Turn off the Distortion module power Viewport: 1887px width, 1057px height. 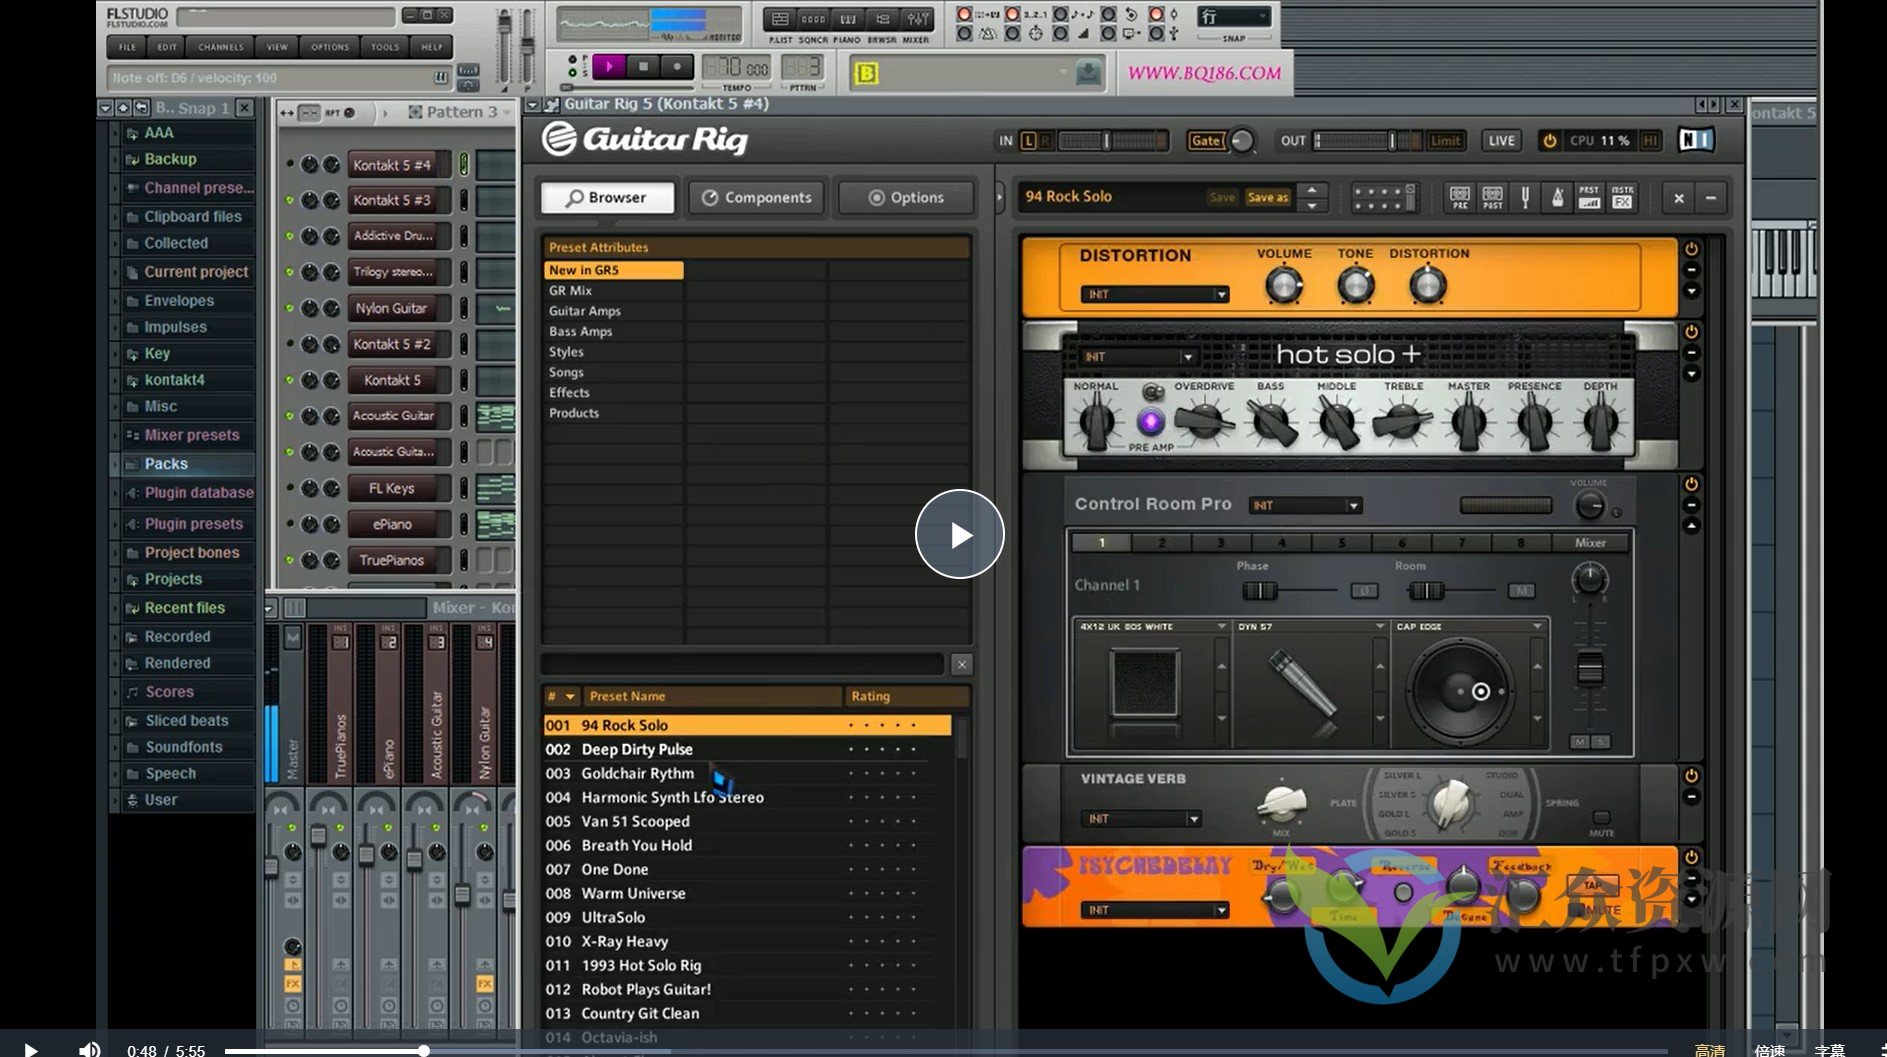point(1691,249)
